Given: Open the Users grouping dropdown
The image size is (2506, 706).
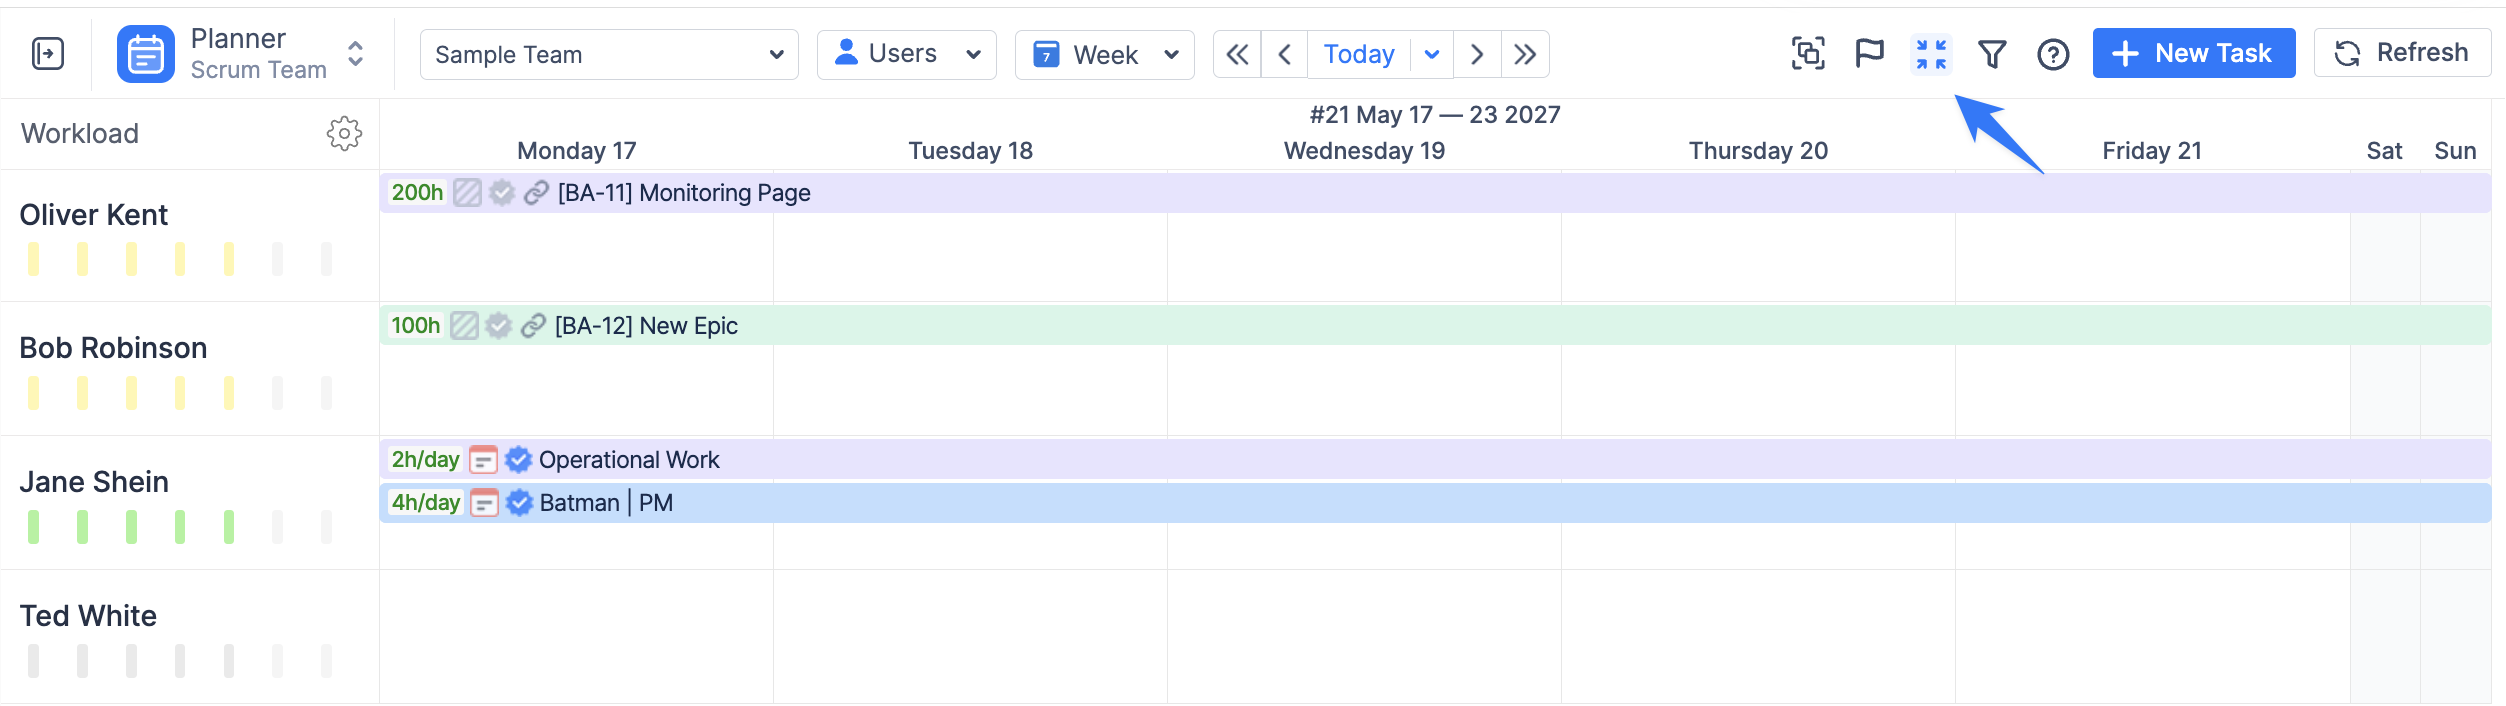Looking at the screenshot, I should click(x=906, y=54).
